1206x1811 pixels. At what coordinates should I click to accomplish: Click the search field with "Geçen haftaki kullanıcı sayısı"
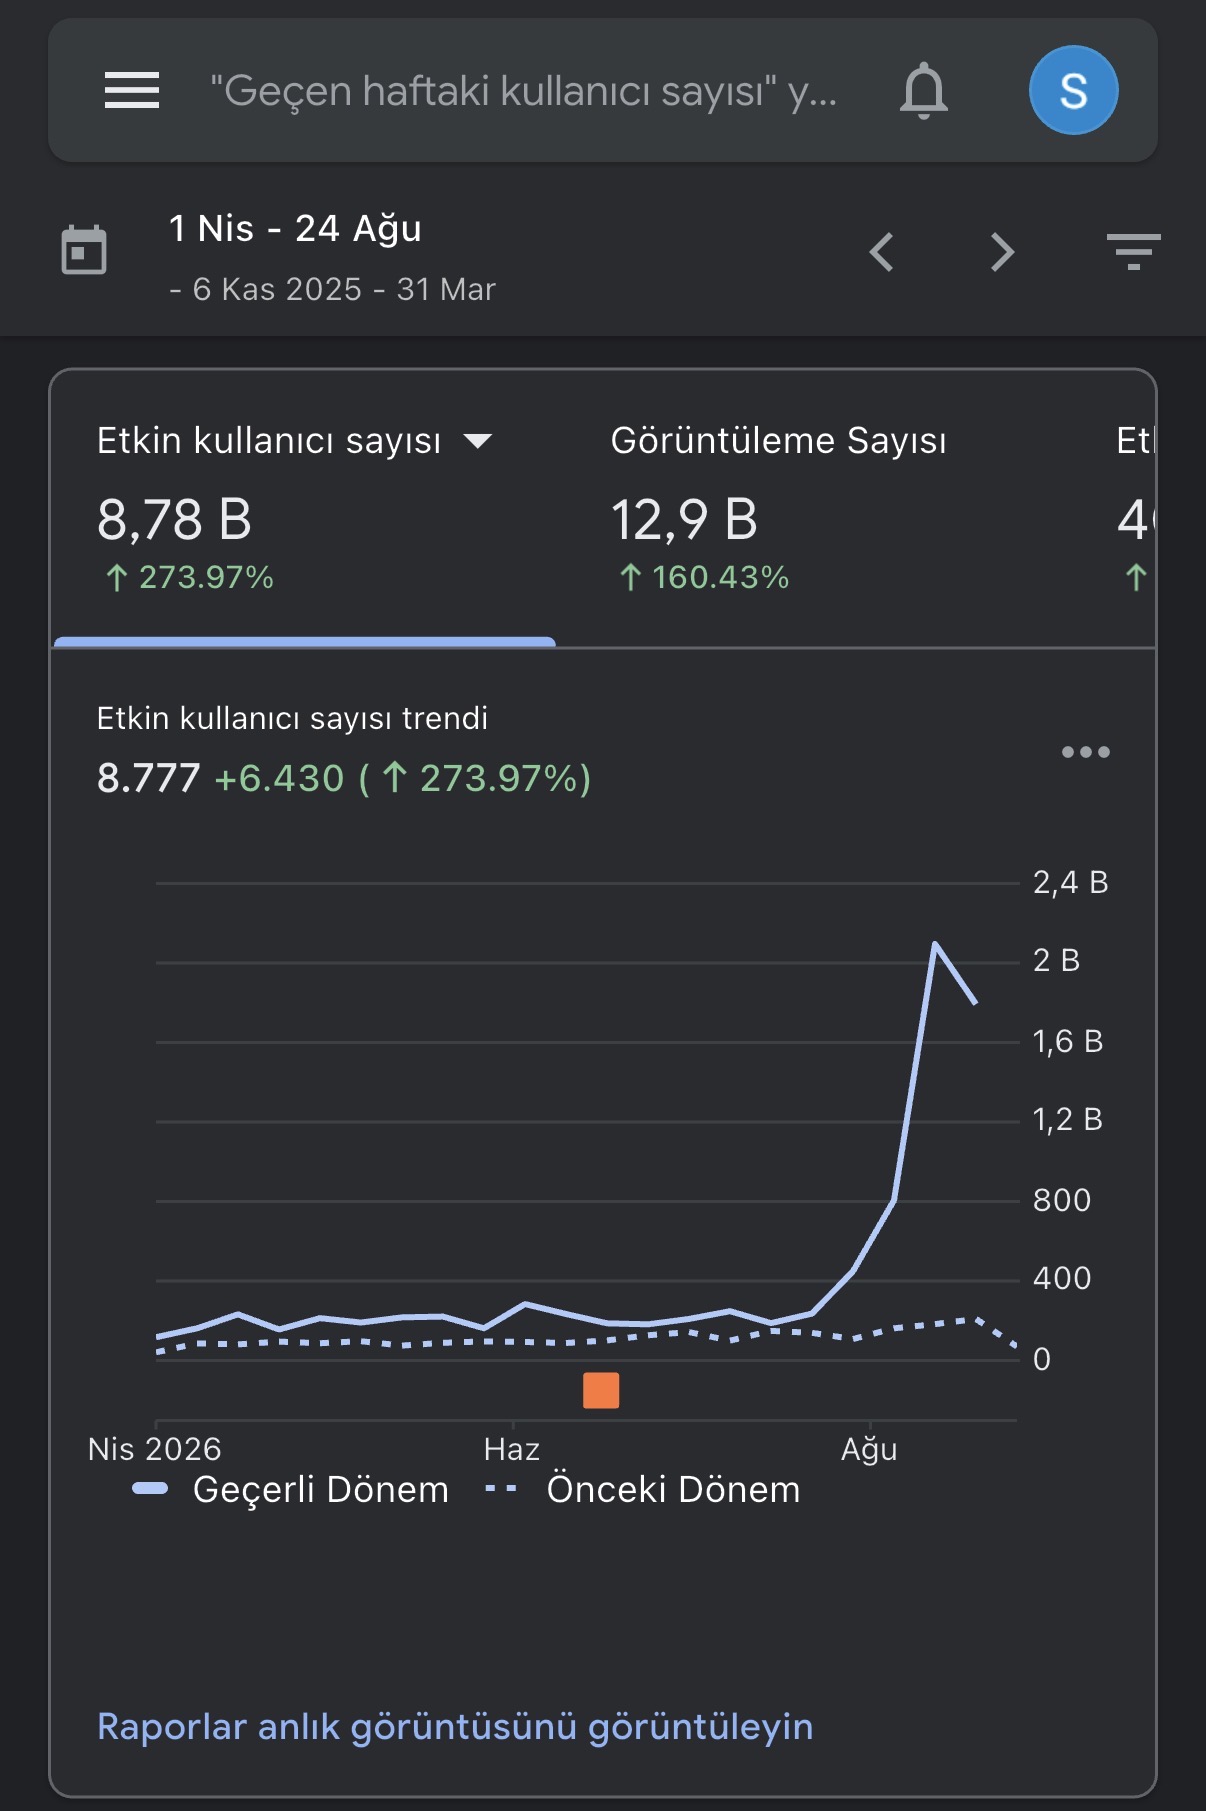tap(524, 91)
